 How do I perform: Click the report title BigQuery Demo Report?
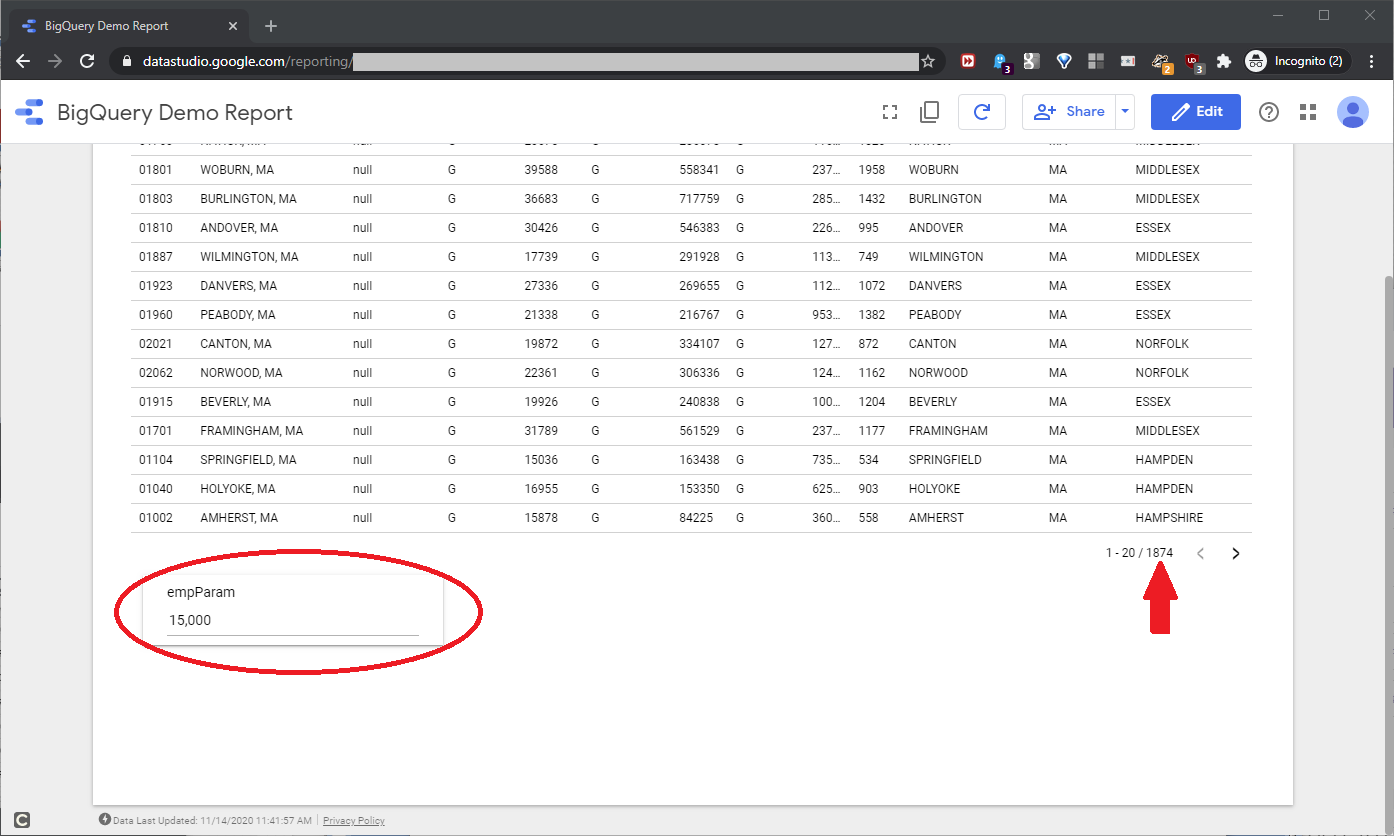tap(175, 112)
